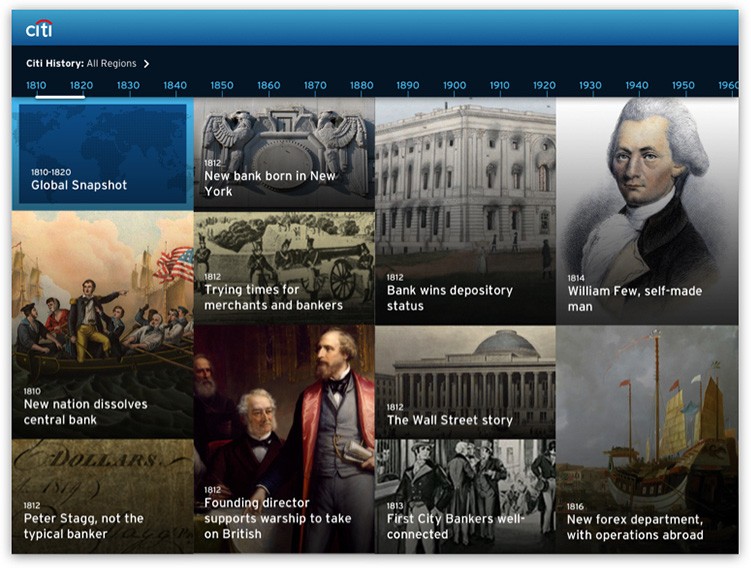Screen dimensions: 751x568
Task: Open The Wall Street story tile
Action: 465,382
